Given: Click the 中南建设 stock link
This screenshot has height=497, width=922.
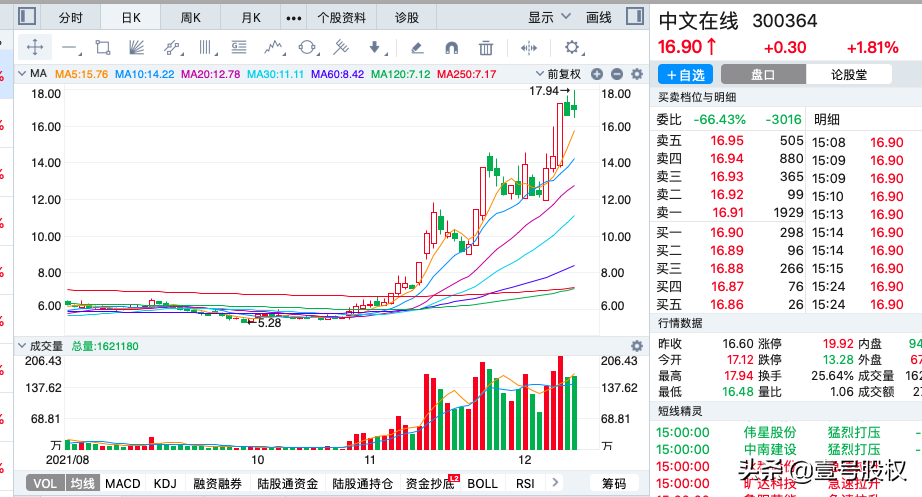Looking at the screenshot, I should (x=769, y=449).
